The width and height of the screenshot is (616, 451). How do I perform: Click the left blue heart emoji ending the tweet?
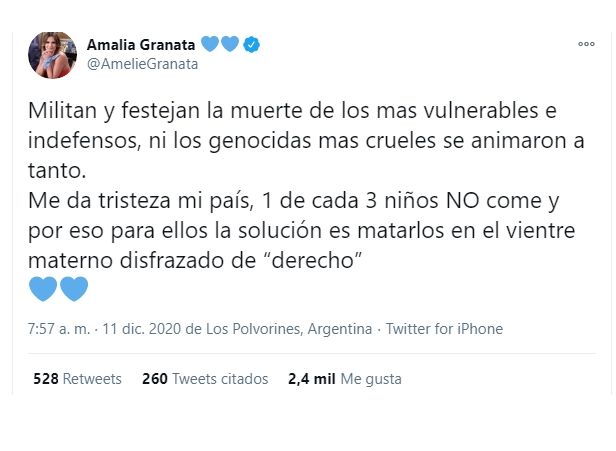click(44, 290)
